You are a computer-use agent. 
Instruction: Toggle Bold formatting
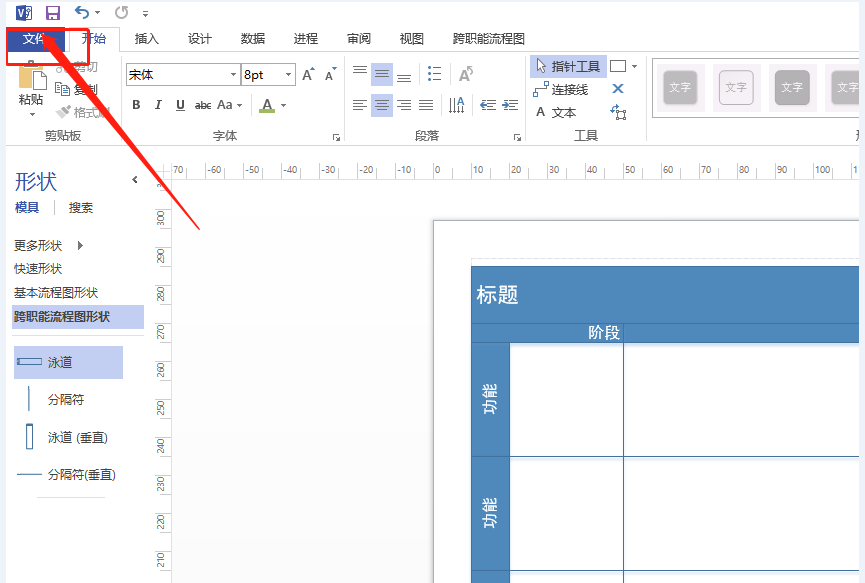tap(136, 105)
